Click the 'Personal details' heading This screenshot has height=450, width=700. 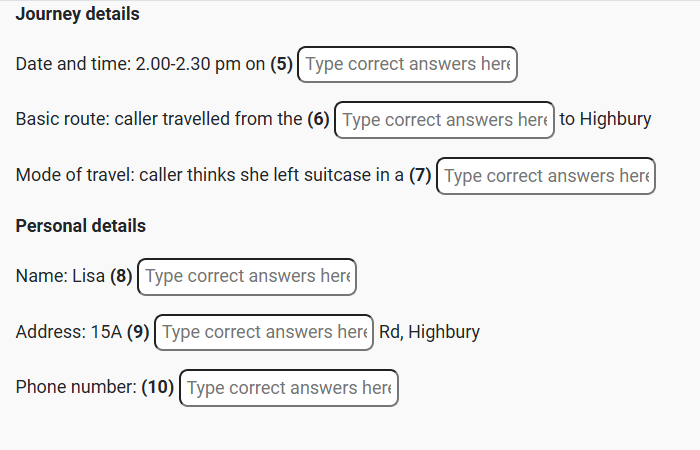click(x=81, y=226)
